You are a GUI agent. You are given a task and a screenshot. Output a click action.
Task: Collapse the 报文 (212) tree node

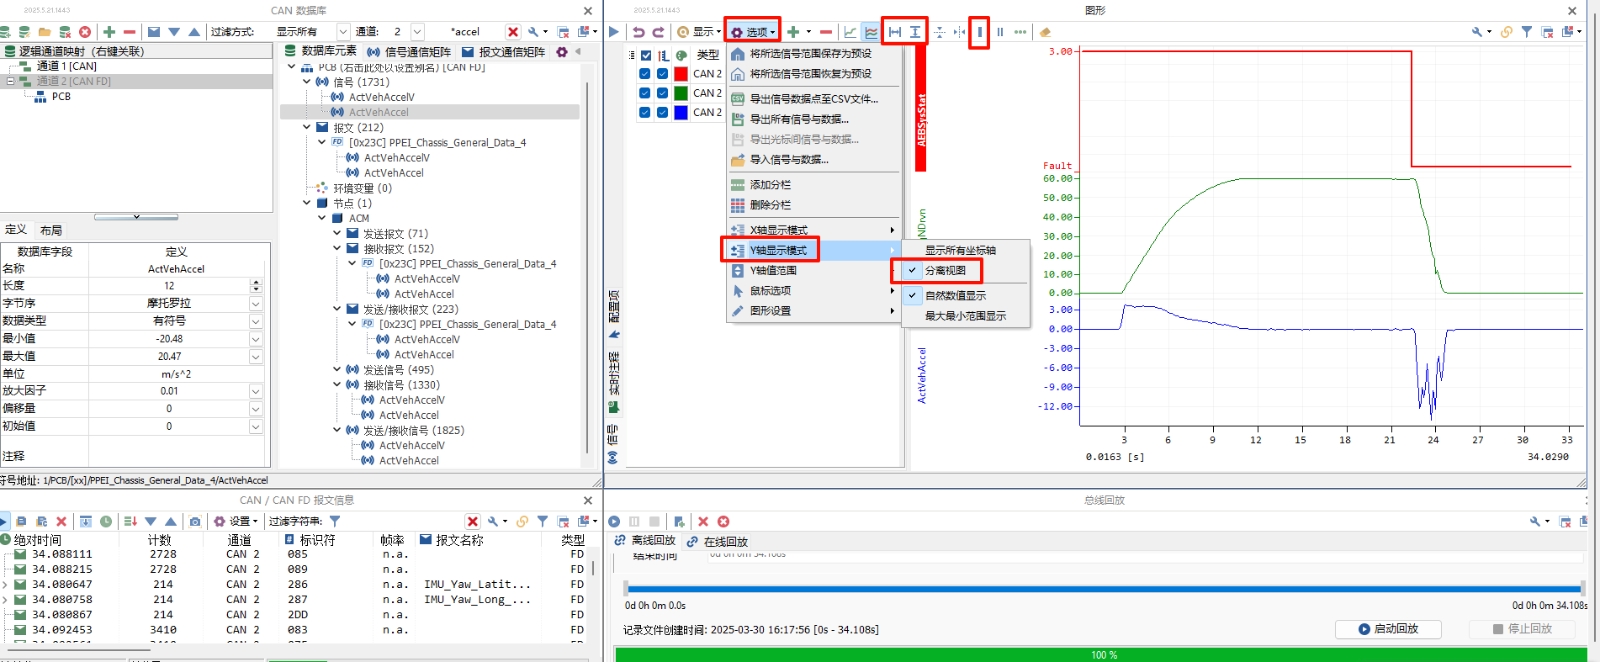pos(307,128)
